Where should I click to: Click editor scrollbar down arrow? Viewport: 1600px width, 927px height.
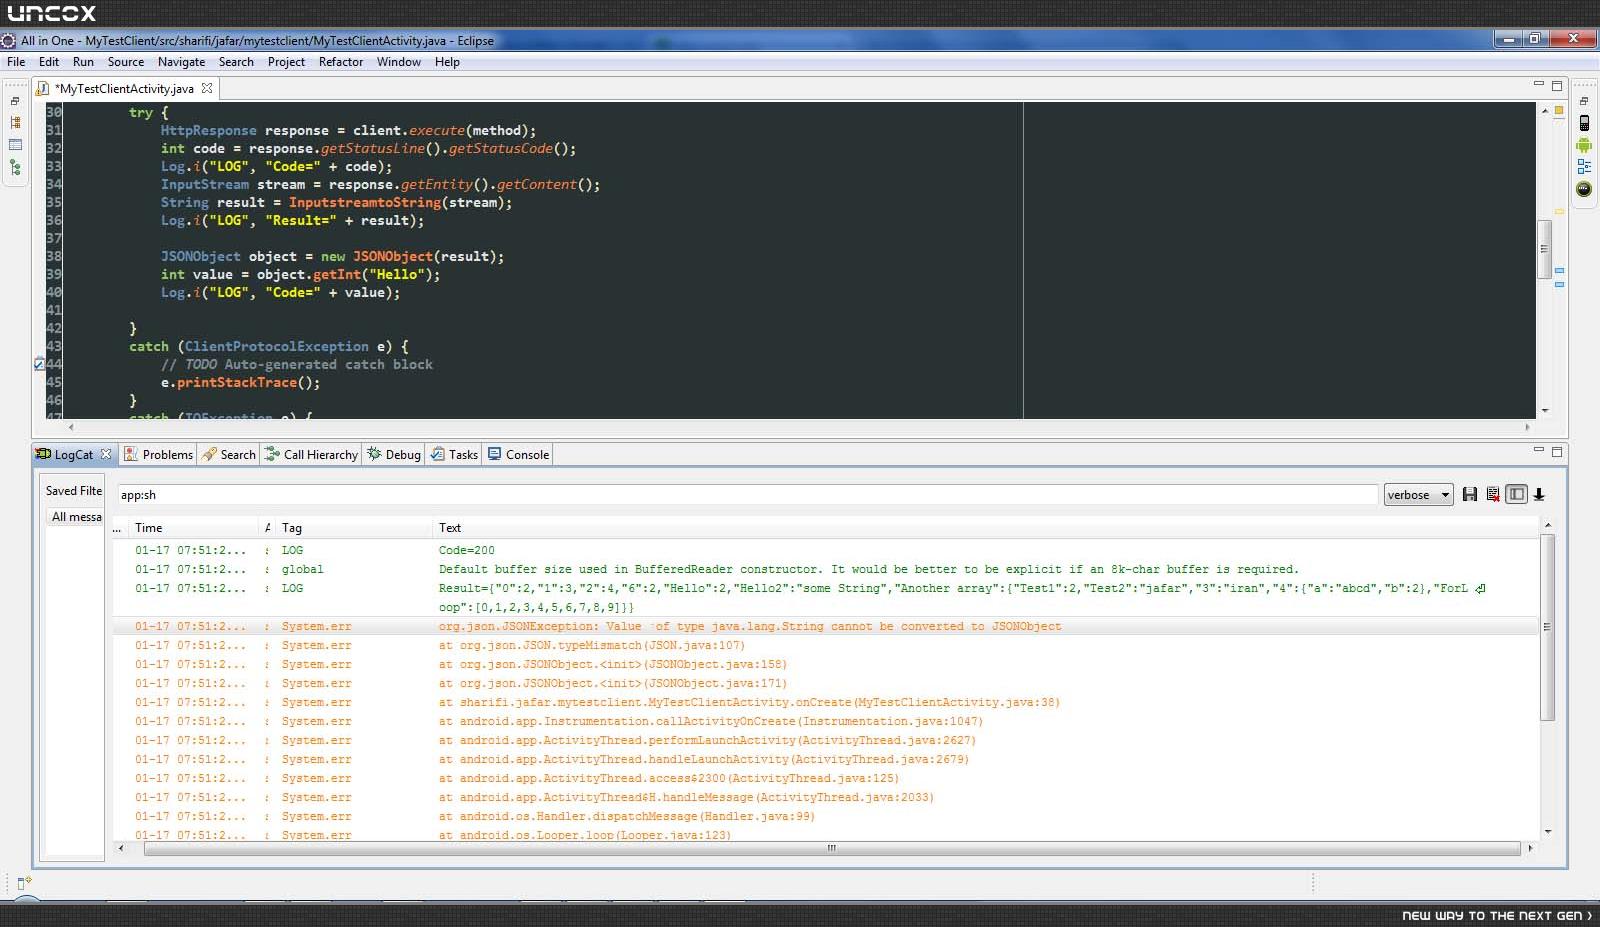click(x=1545, y=410)
